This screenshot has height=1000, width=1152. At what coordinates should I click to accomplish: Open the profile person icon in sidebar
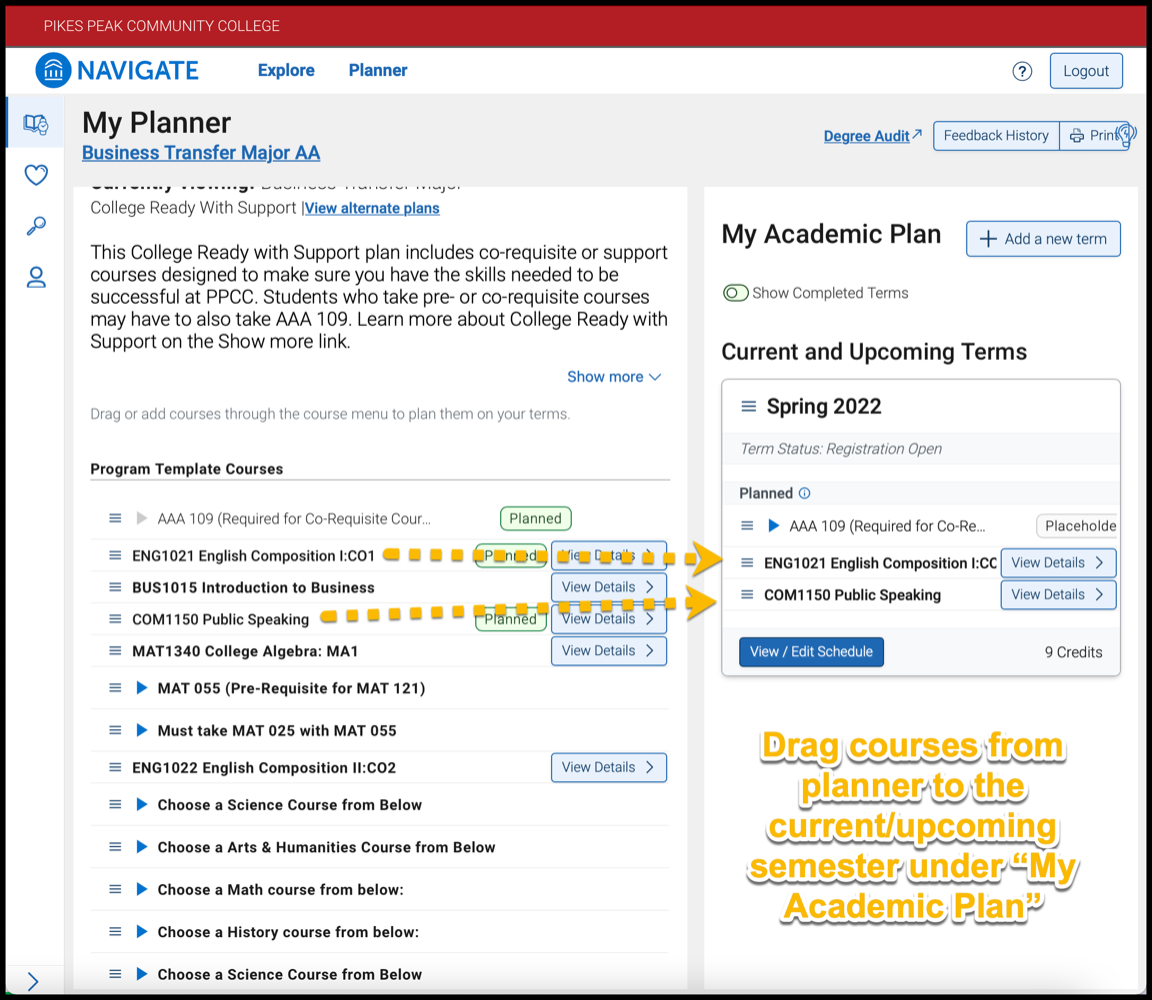click(36, 277)
